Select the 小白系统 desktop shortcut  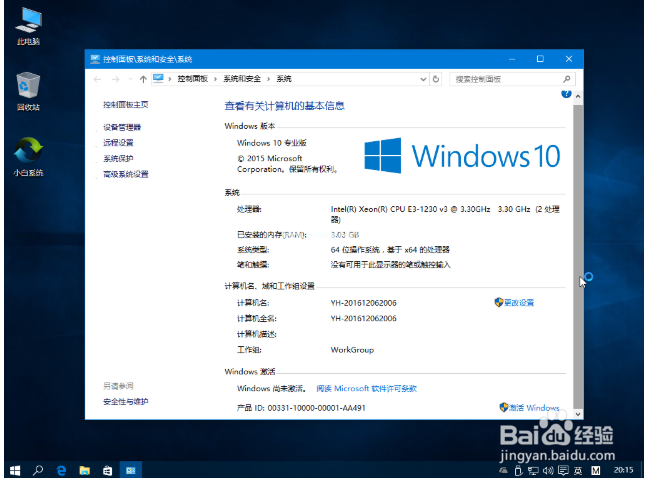pos(28,157)
